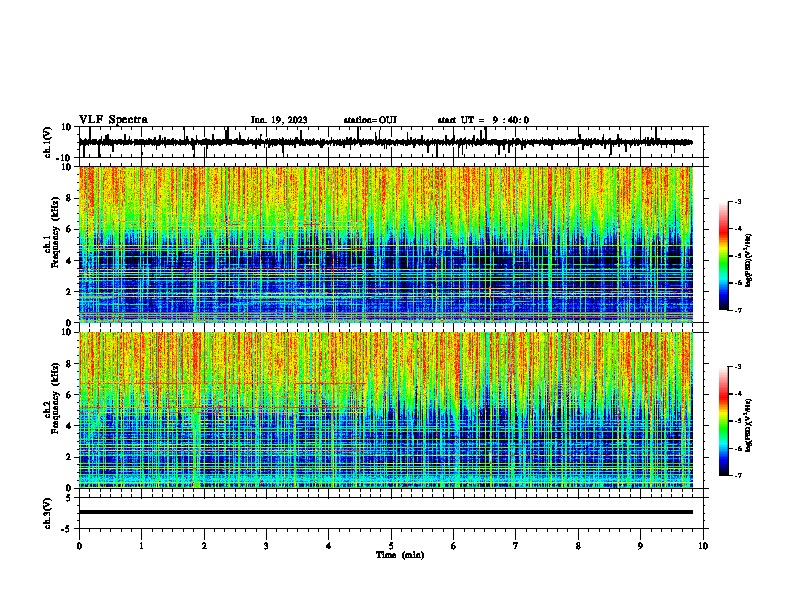Click the "10" kHz tick on ch.2 frequency axis
This screenshot has width=792, height=612.
[x=67, y=332]
